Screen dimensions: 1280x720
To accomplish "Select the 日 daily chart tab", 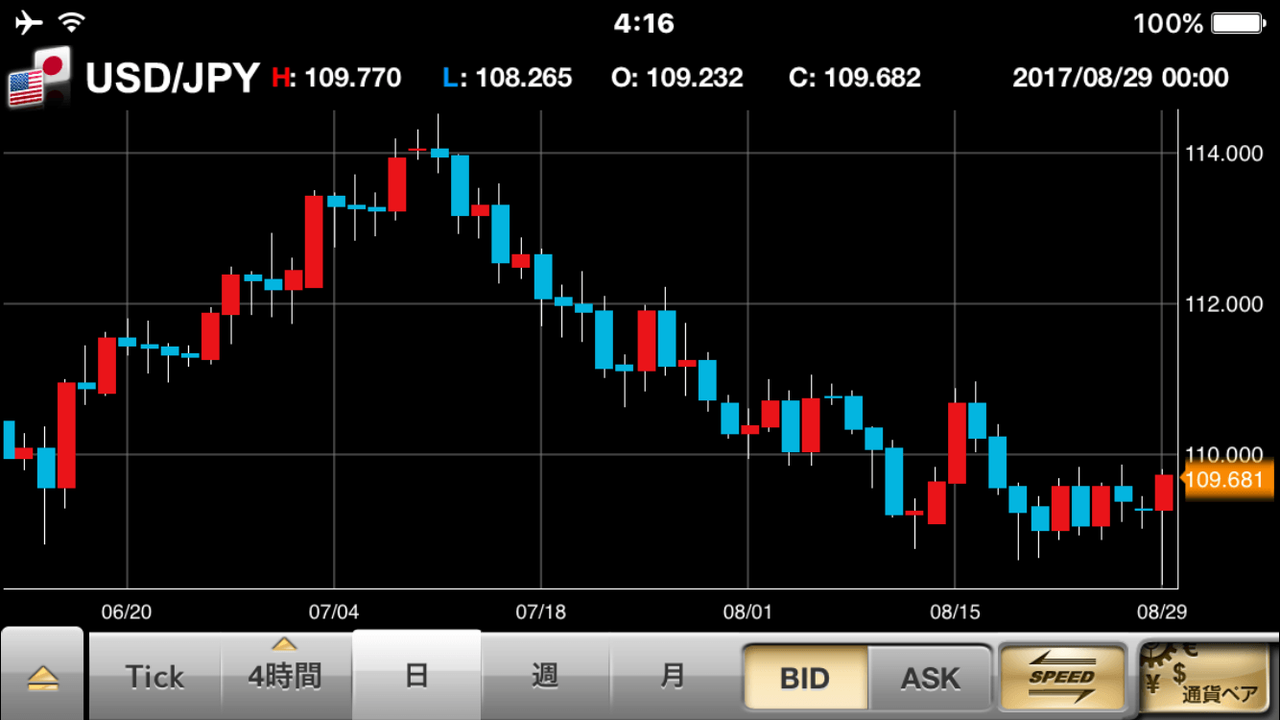I will click(417, 675).
